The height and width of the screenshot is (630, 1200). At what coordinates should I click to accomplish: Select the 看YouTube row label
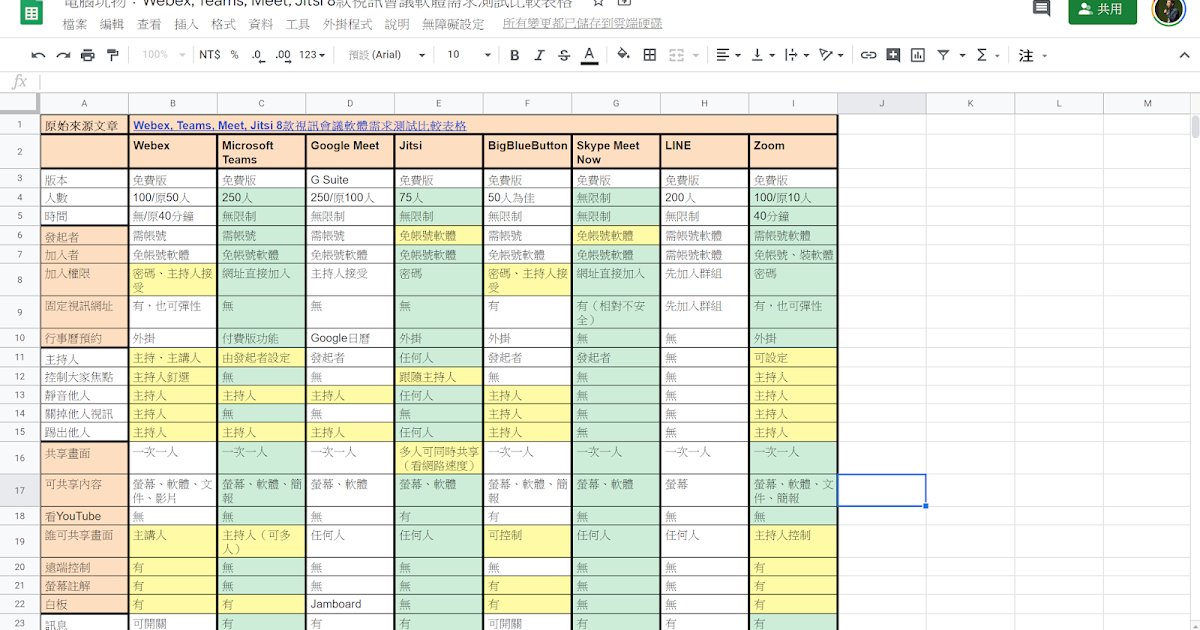(x=85, y=516)
